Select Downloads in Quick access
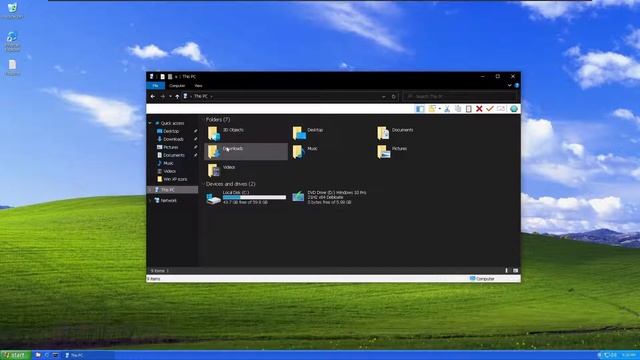This screenshot has width=640, height=360. [173, 139]
